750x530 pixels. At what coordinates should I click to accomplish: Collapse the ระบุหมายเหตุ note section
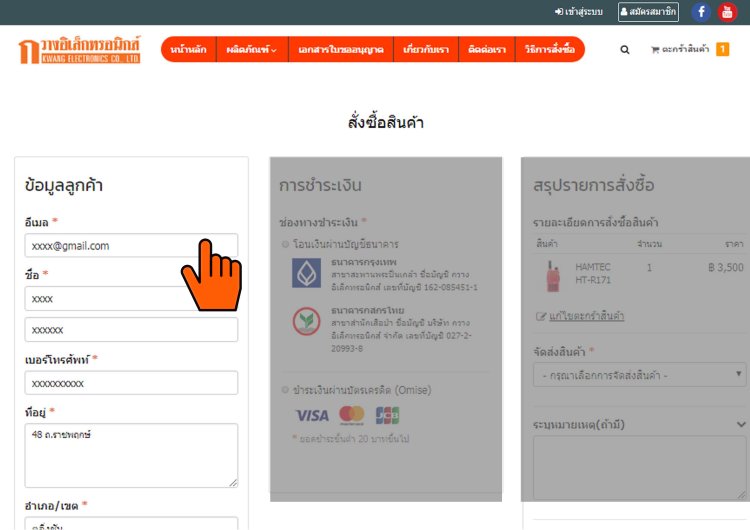(x=740, y=424)
